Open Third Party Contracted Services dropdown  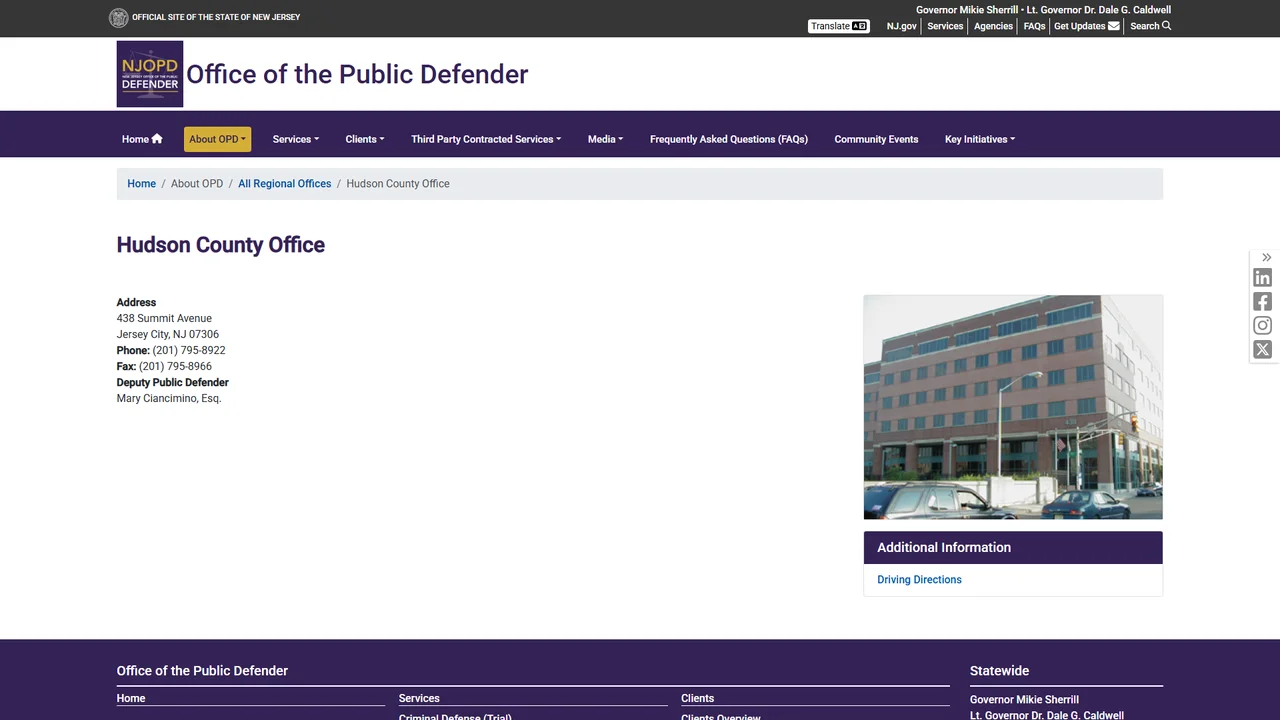click(x=486, y=139)
